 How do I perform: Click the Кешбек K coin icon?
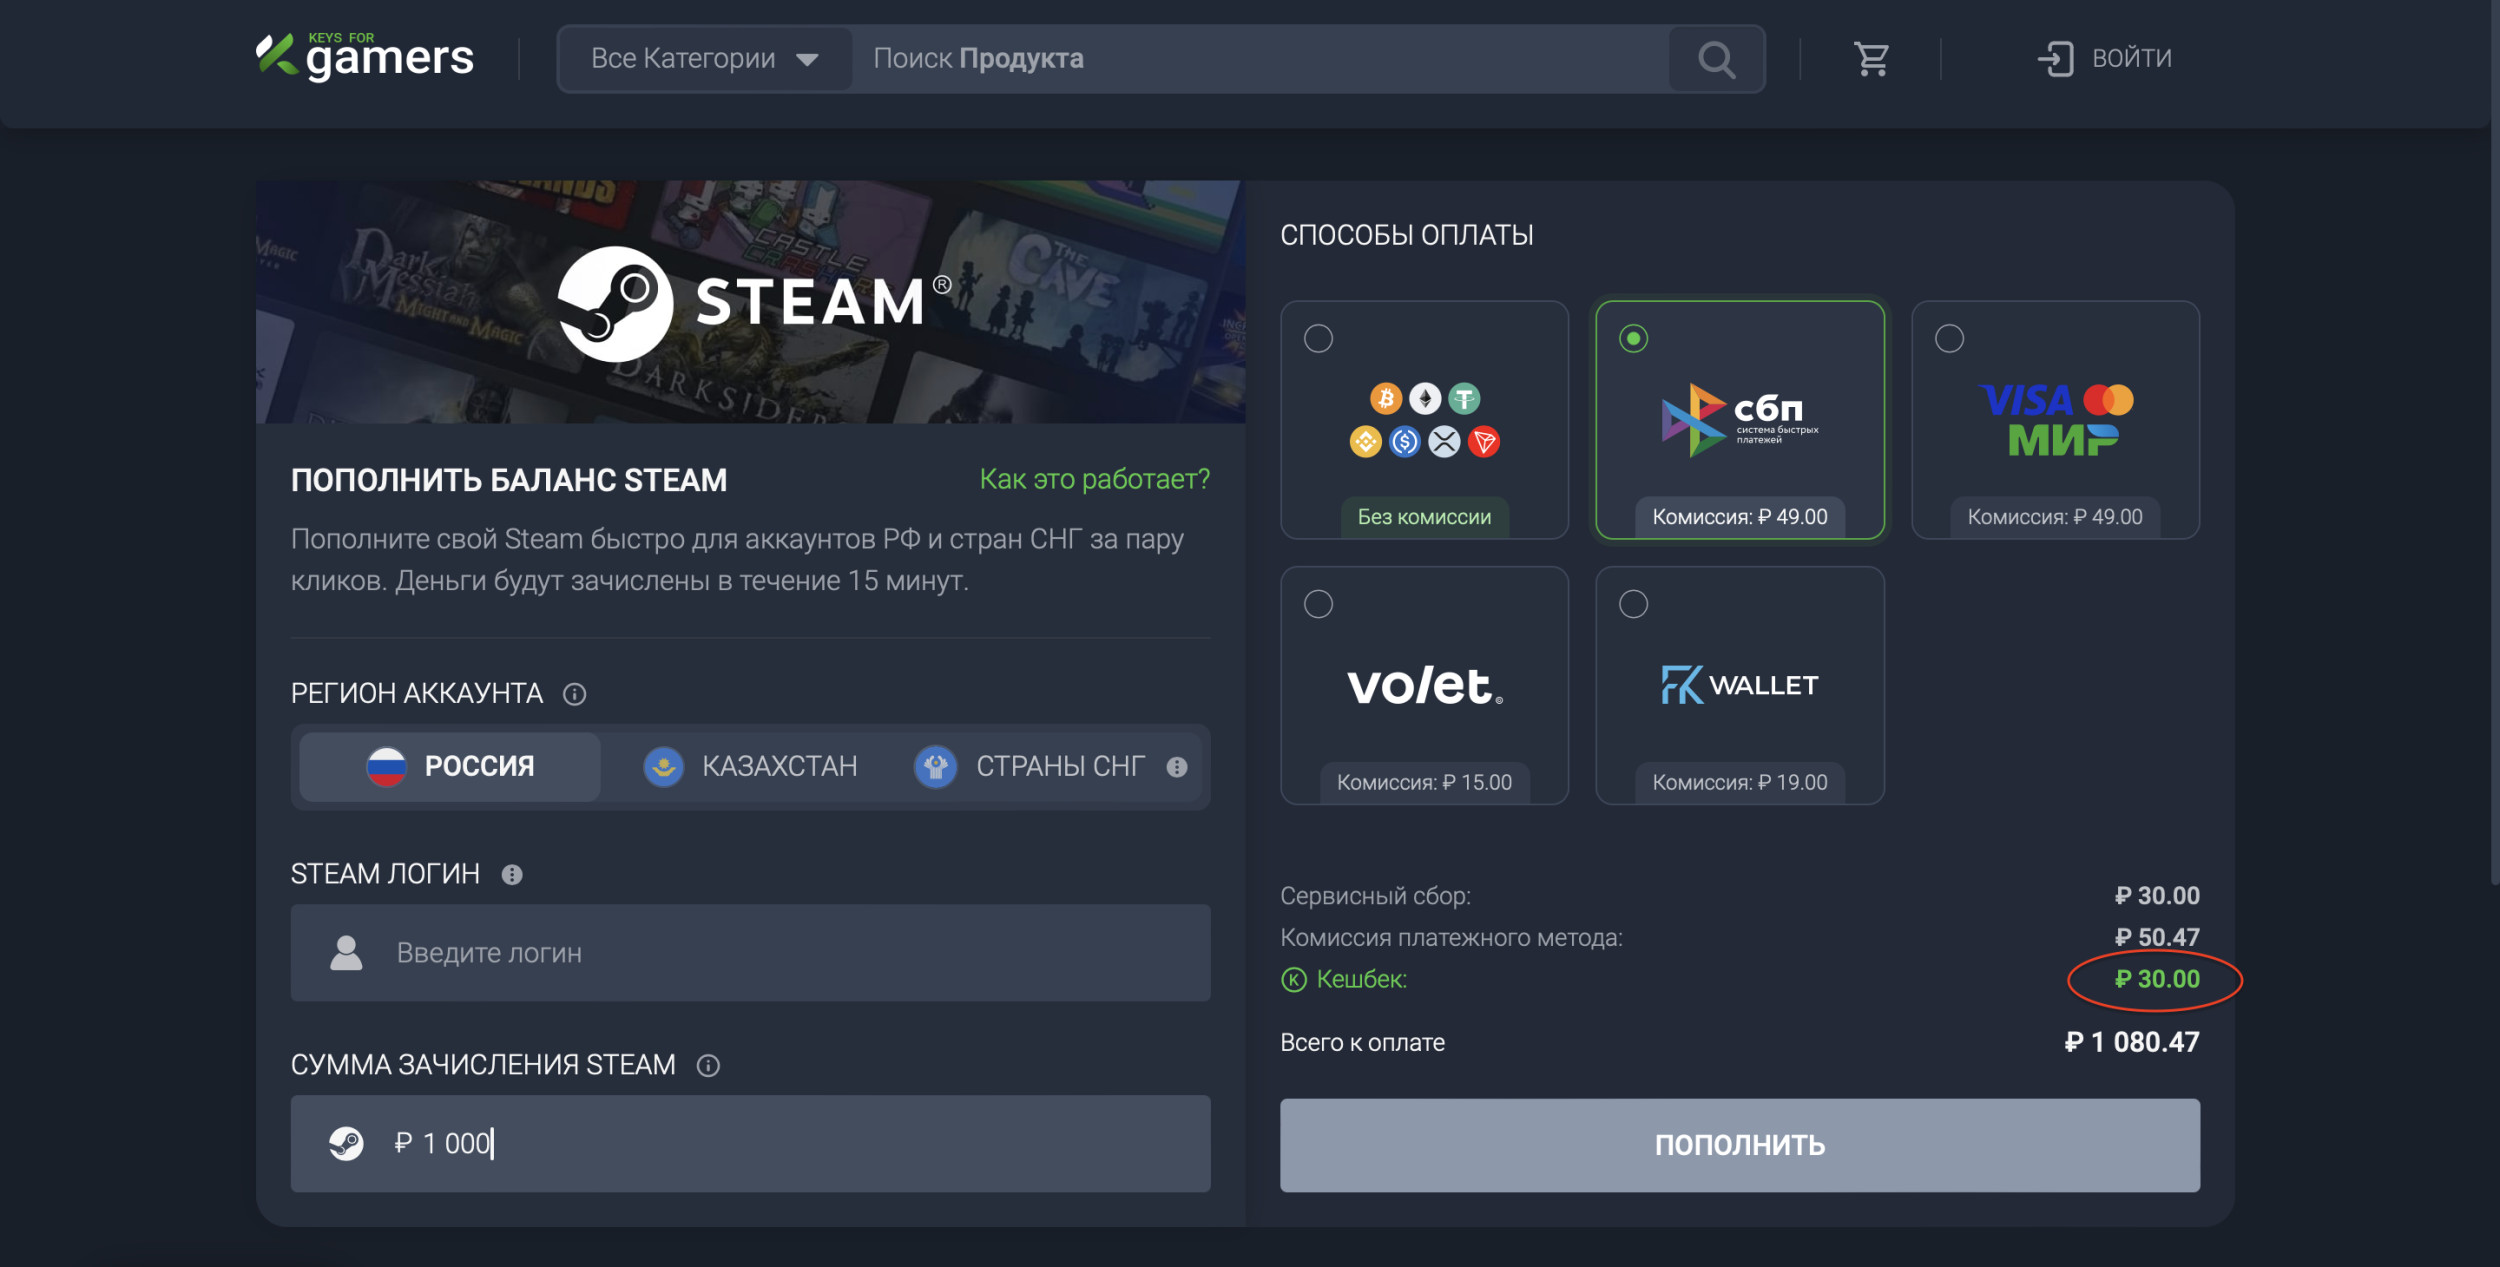point(1293,980)
